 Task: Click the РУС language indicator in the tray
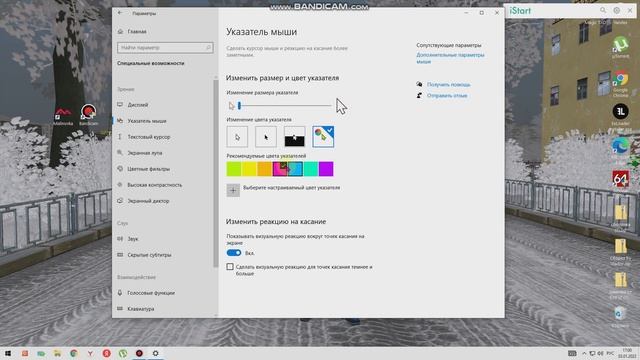pos(610,353)
